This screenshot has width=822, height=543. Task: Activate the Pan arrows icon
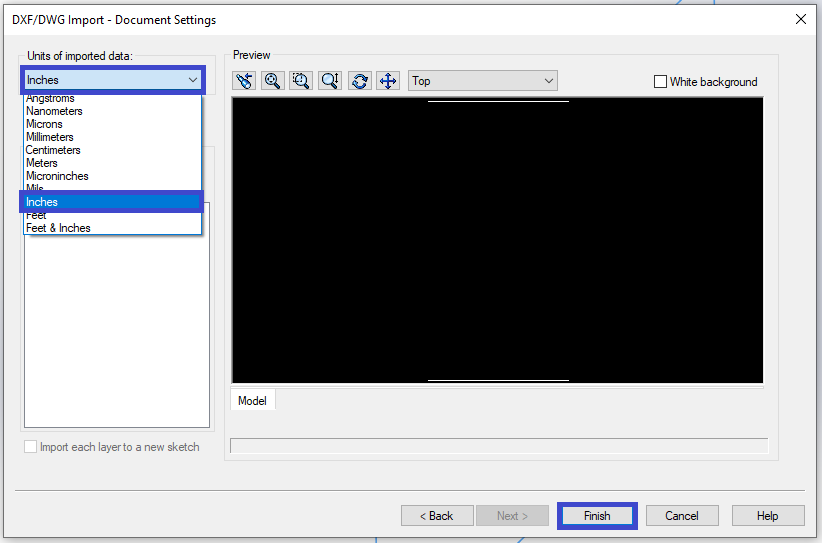[x=388, y=81]
